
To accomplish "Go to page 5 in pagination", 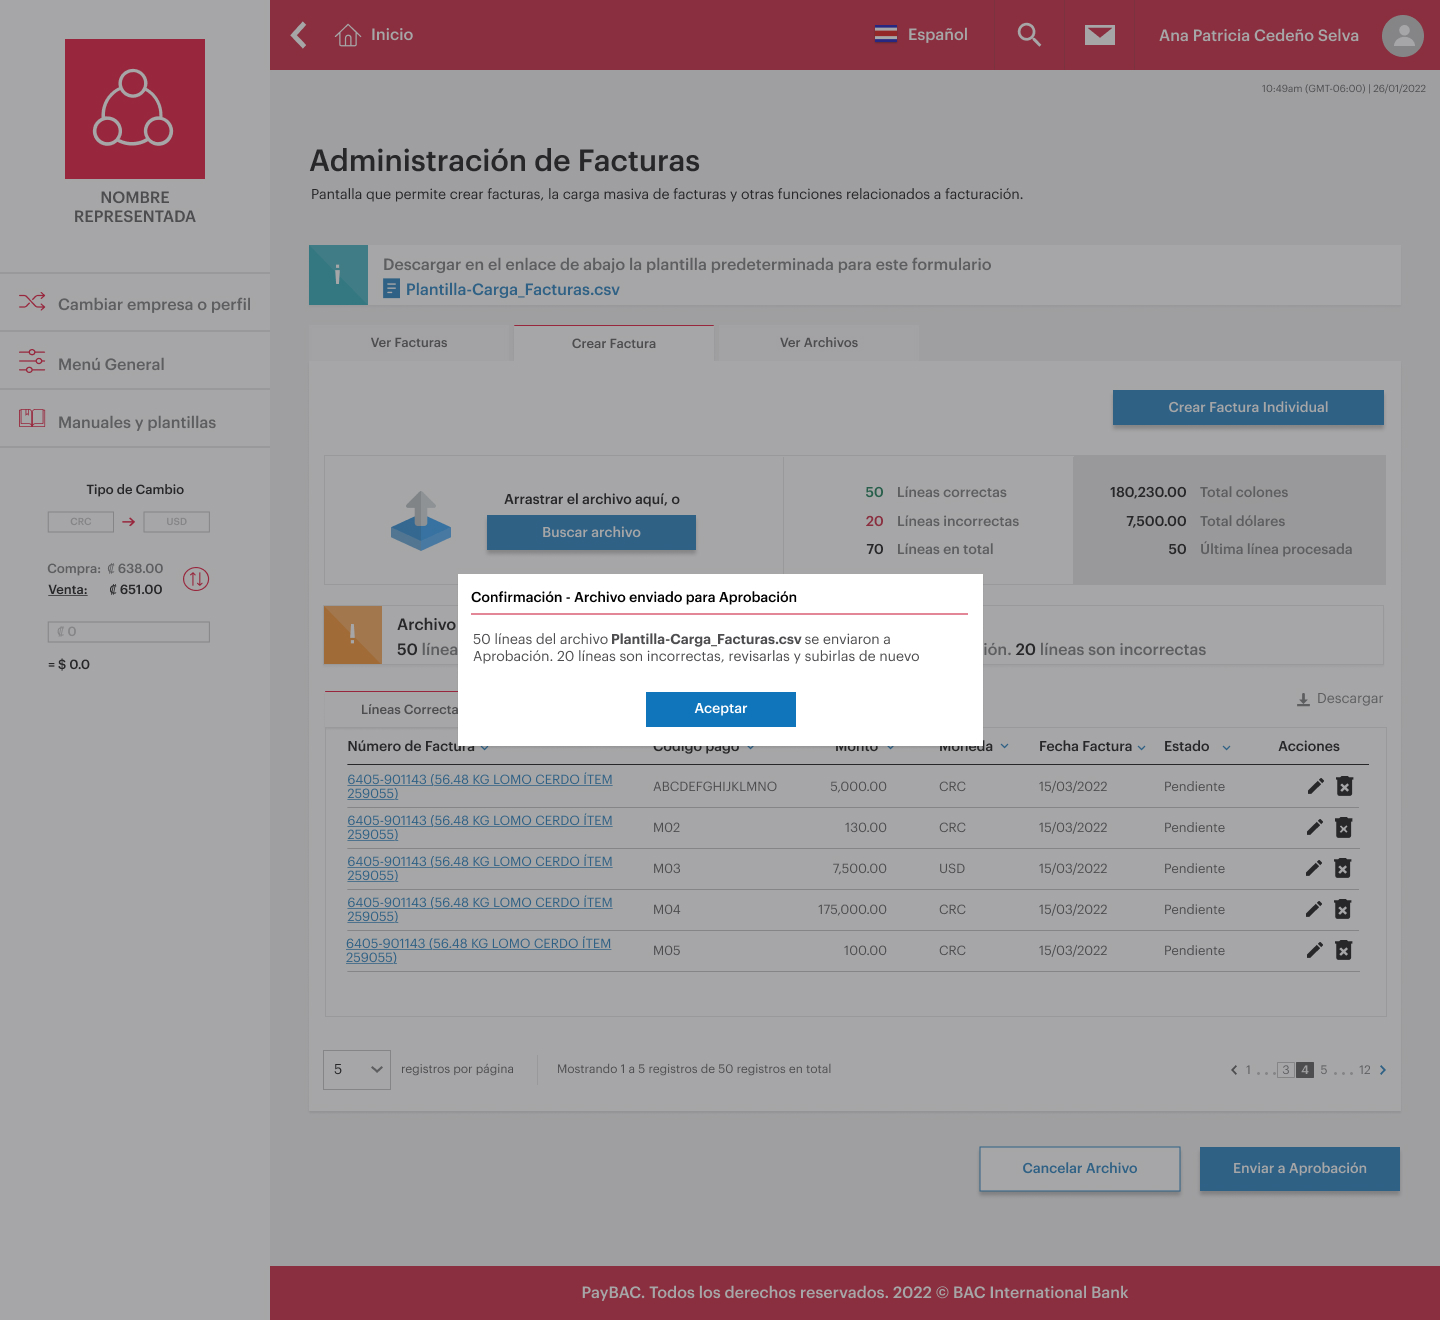I will point(1324,1069).
